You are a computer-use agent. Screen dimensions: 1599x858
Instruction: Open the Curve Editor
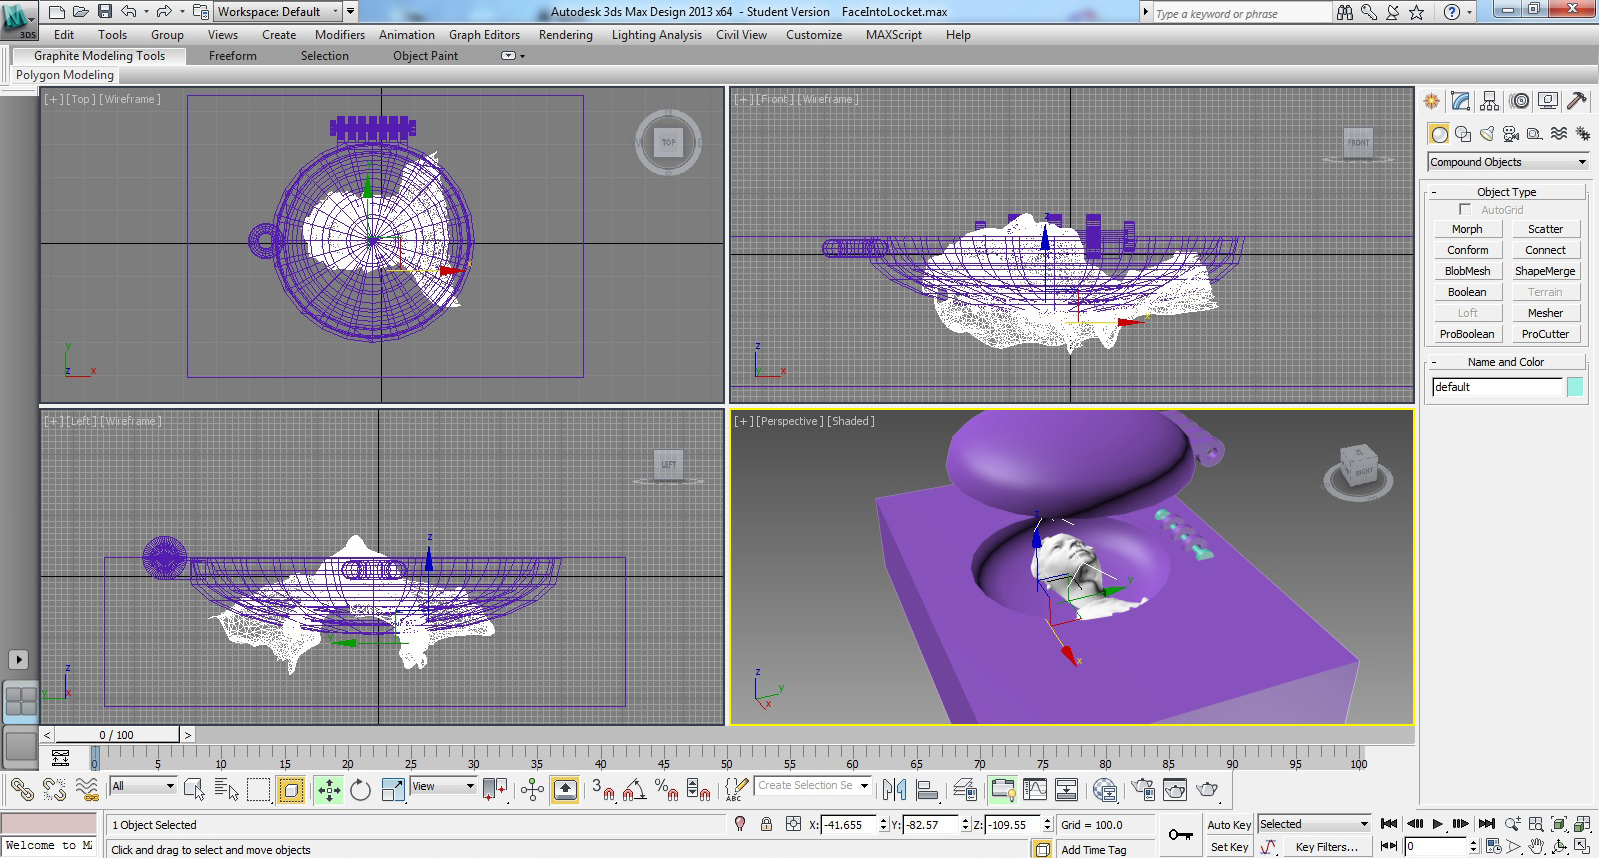click(x=1035, y=790)
